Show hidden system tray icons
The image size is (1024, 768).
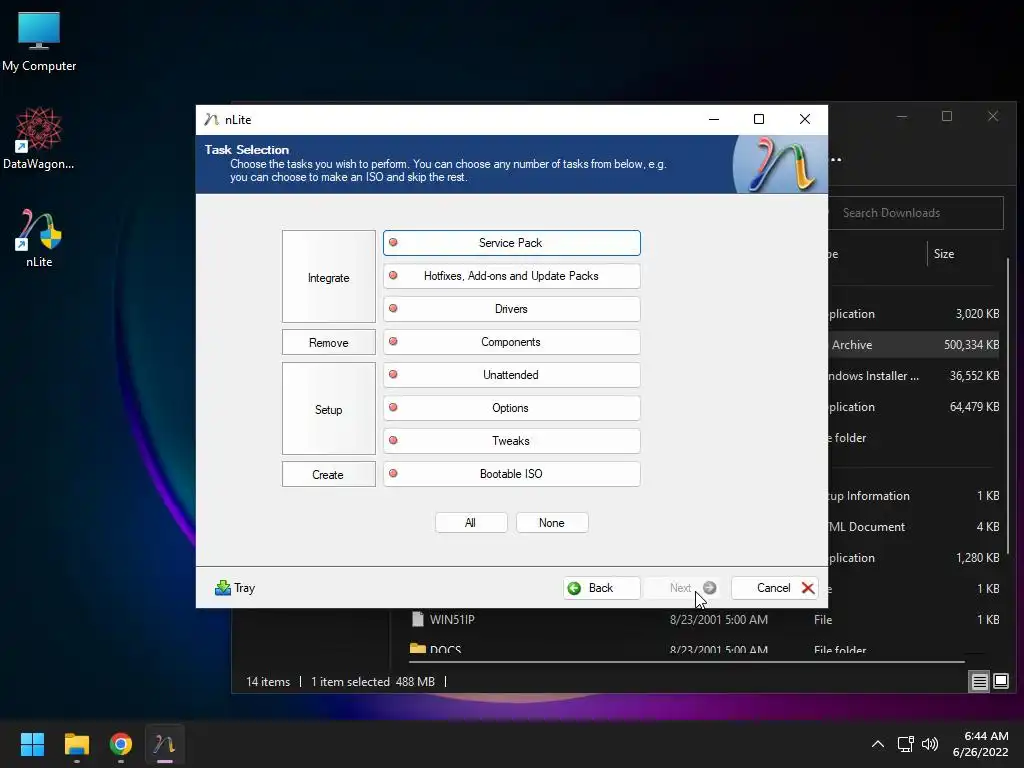tap(878, 744)
